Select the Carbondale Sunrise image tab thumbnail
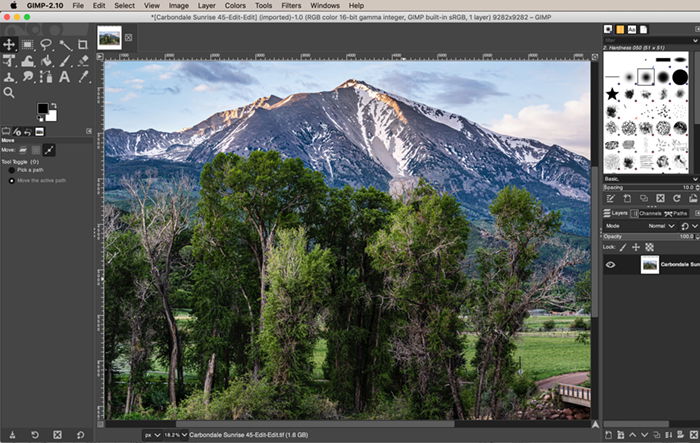 click(109, 38)
